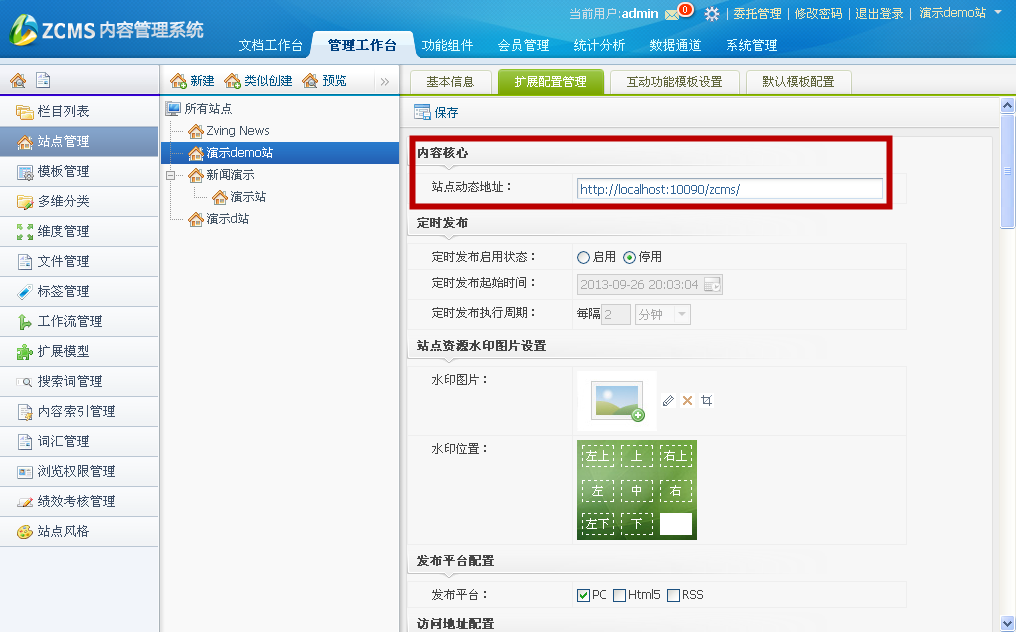The width and height of the screenshot is (1016, 632).
Task: Expand the 演示demo站 site switcher dropdown
Action: (997, 13)
